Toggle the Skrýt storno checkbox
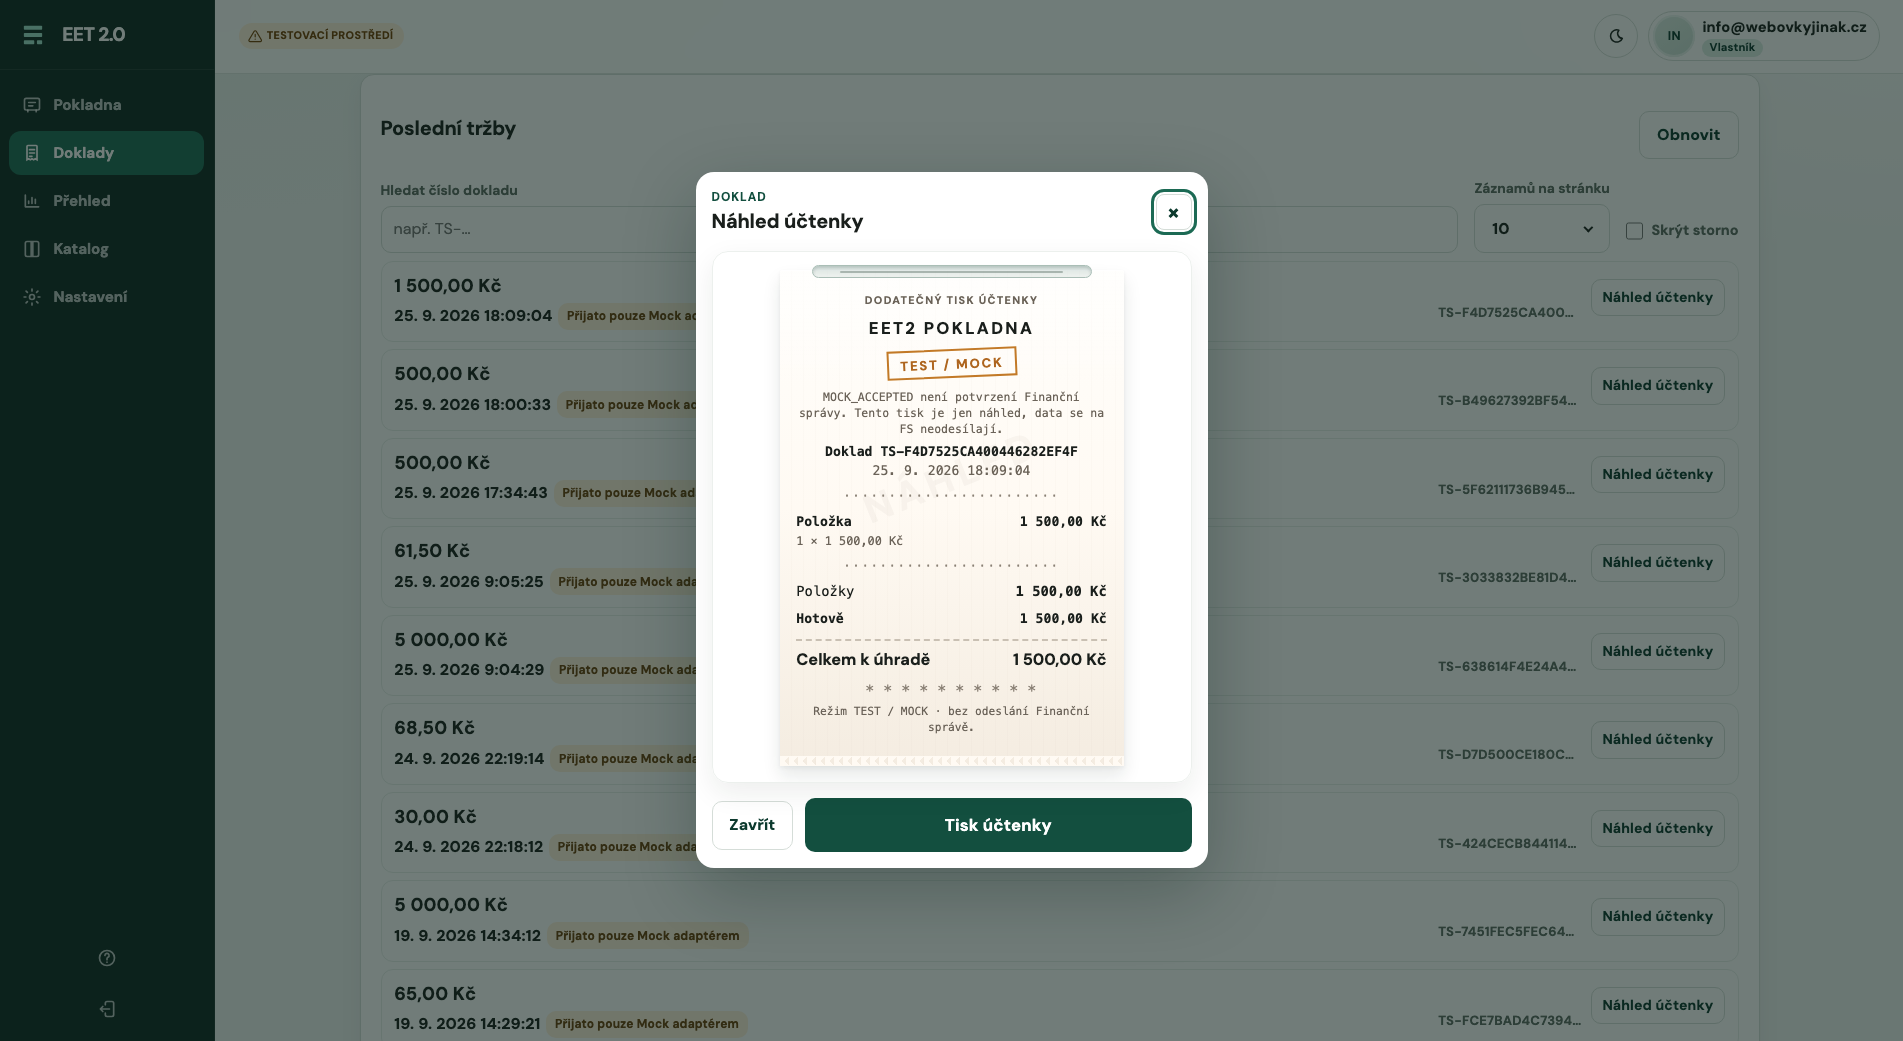Screen dimensions: 1903x1041 click(1634, 231)
